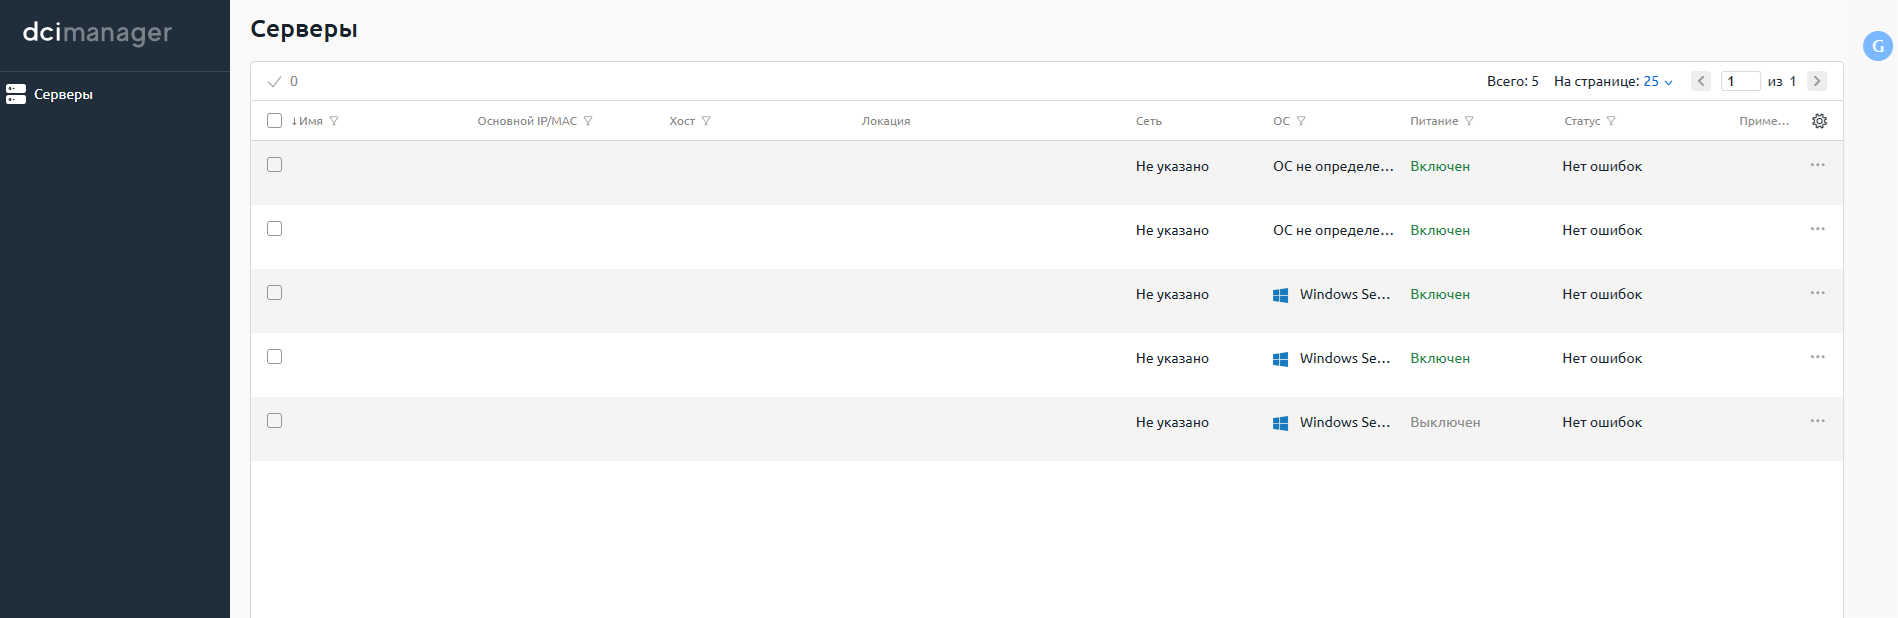Click Выключен power status in last row

(1445, 423)
